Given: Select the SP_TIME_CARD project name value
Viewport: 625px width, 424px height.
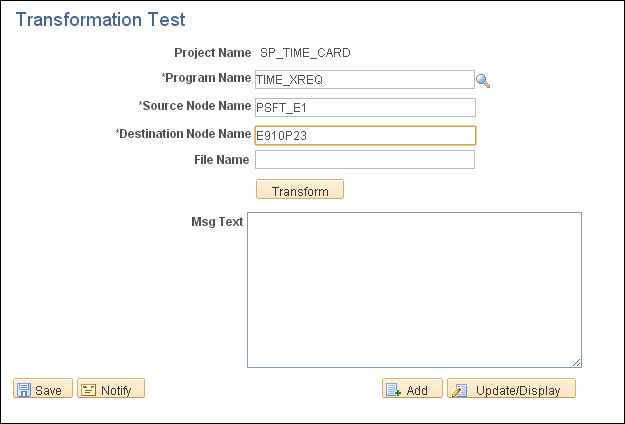Looking at the screenshot, I should click(305, 53).
